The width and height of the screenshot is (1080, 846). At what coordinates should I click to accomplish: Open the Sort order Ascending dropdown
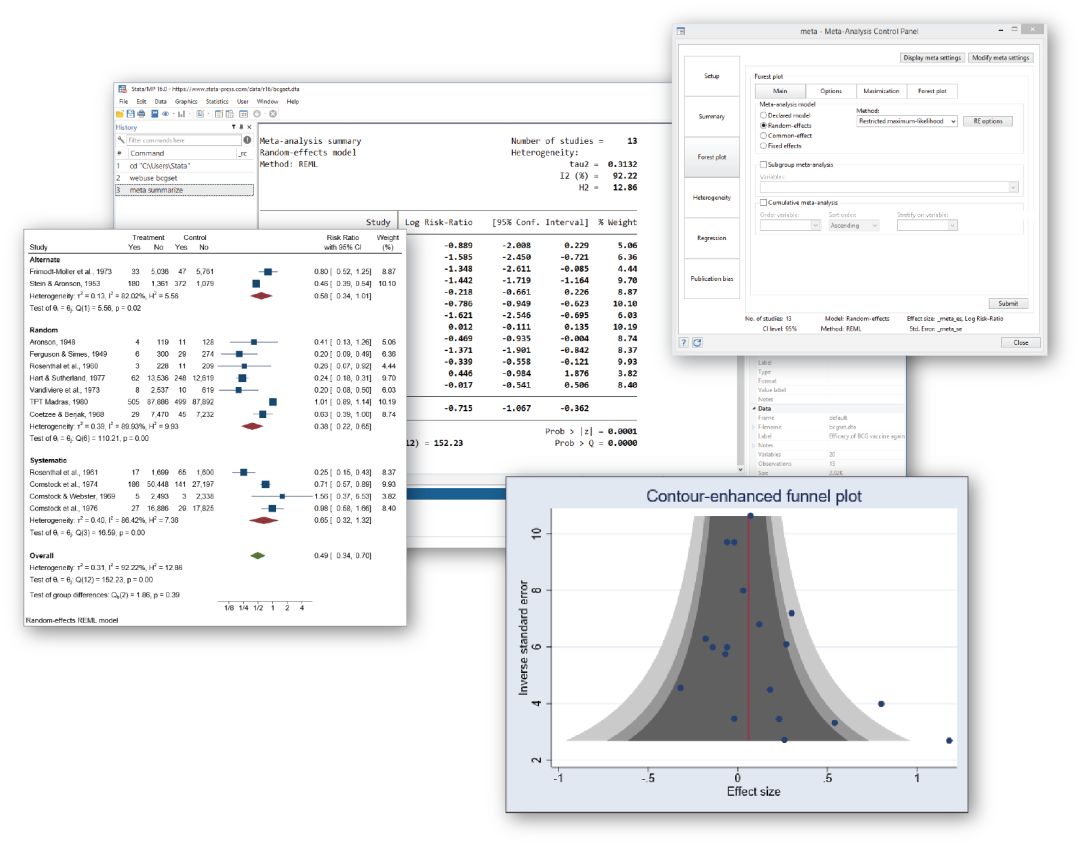click(x=854, y=225)
